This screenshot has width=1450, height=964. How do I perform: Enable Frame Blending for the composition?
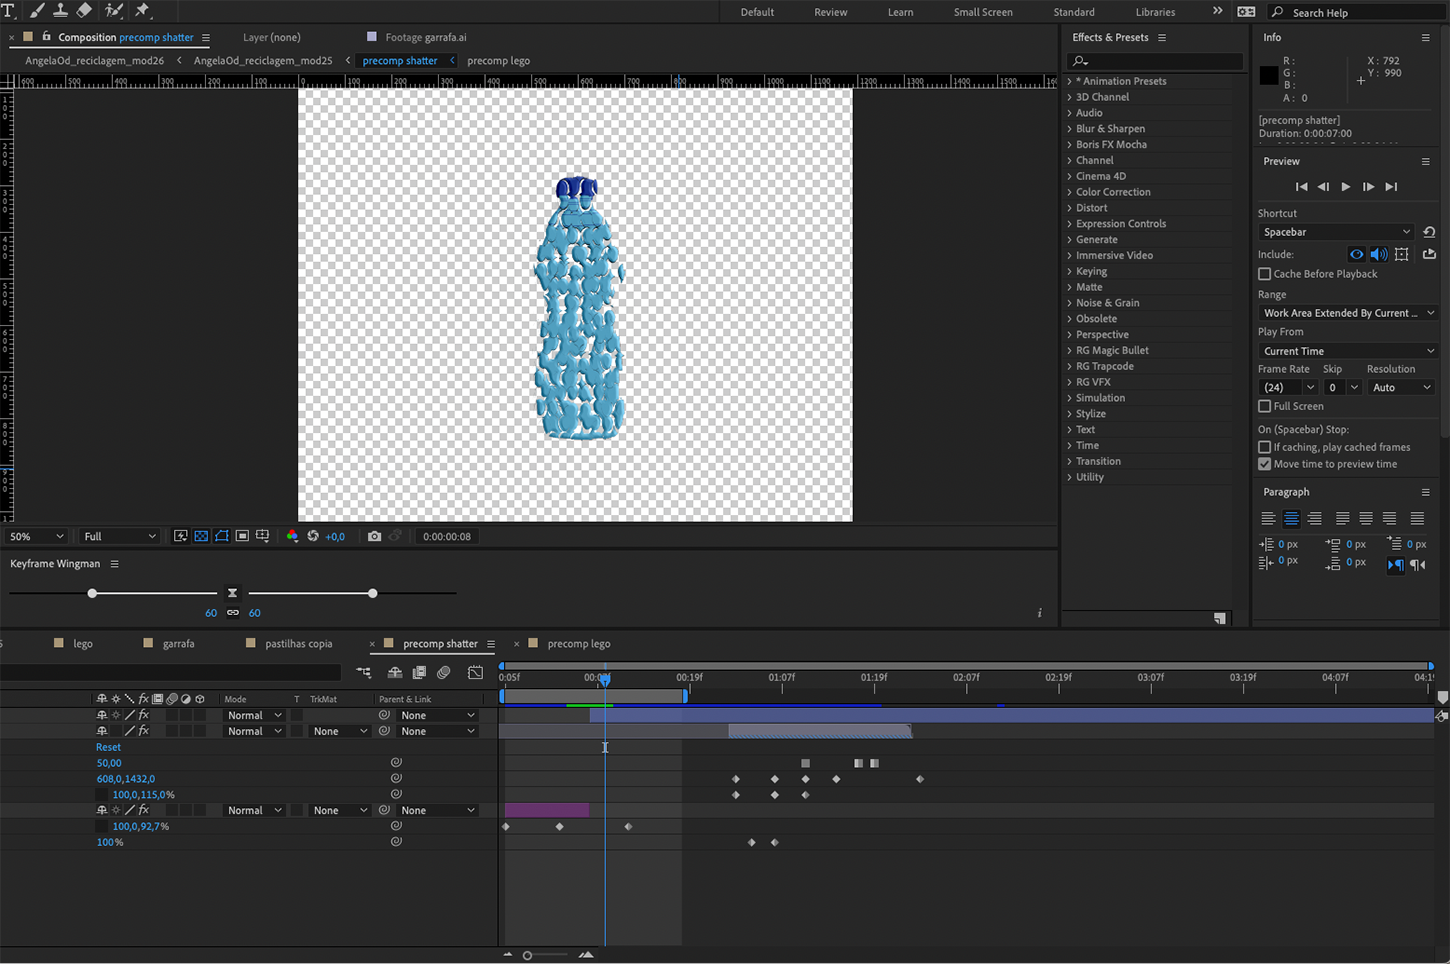[419, 673]
